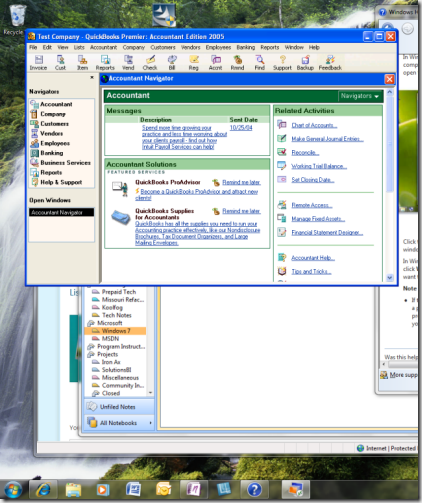422x503 pixels.
Task: Open the Accnt toolbar icon
Action: [216, 63]
